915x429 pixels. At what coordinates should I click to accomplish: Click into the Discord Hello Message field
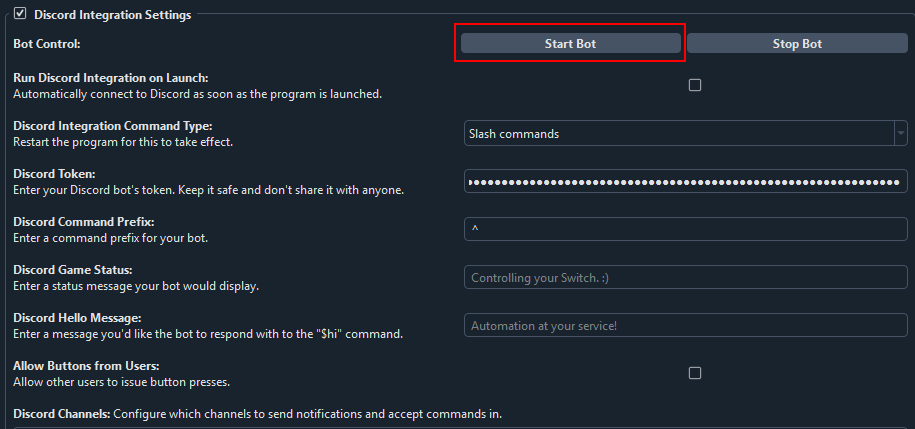coord(684,326)
